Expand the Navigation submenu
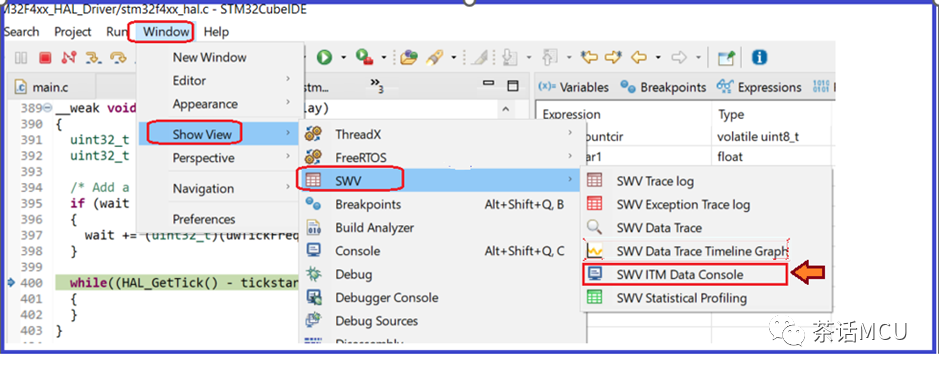Screen dimensions: 939x373 (220, 189)
